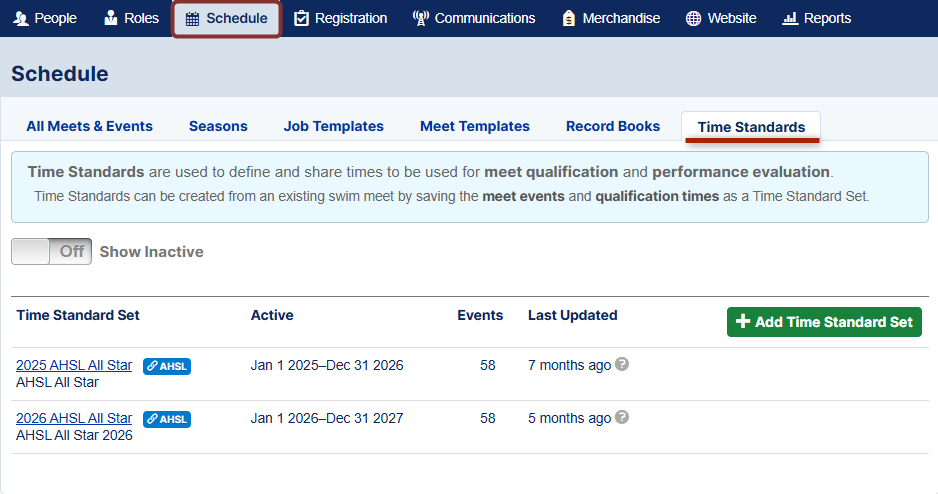Open the Job Templates tab

pos(333,126)
